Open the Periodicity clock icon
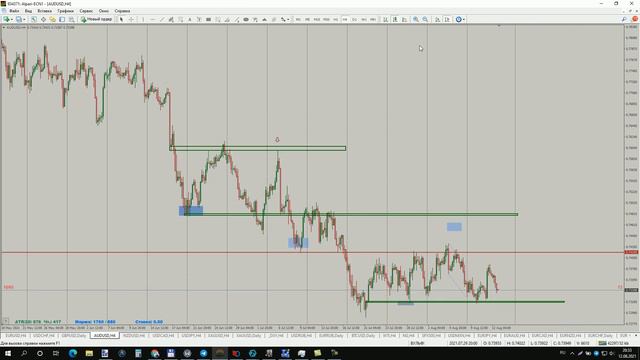 point(458,19)
